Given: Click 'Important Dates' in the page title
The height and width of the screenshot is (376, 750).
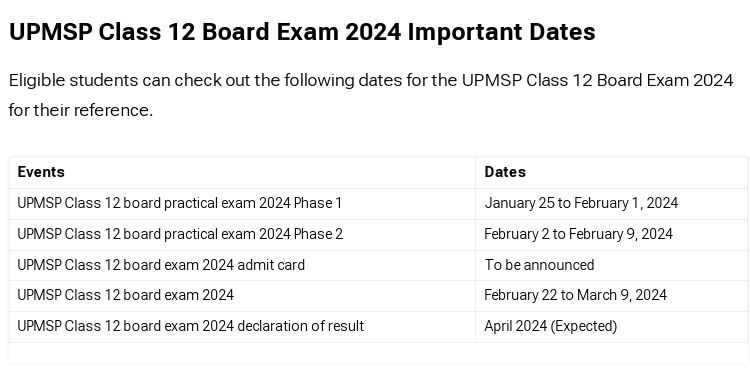Looking at the screenshot, I should tap(502, 32).
